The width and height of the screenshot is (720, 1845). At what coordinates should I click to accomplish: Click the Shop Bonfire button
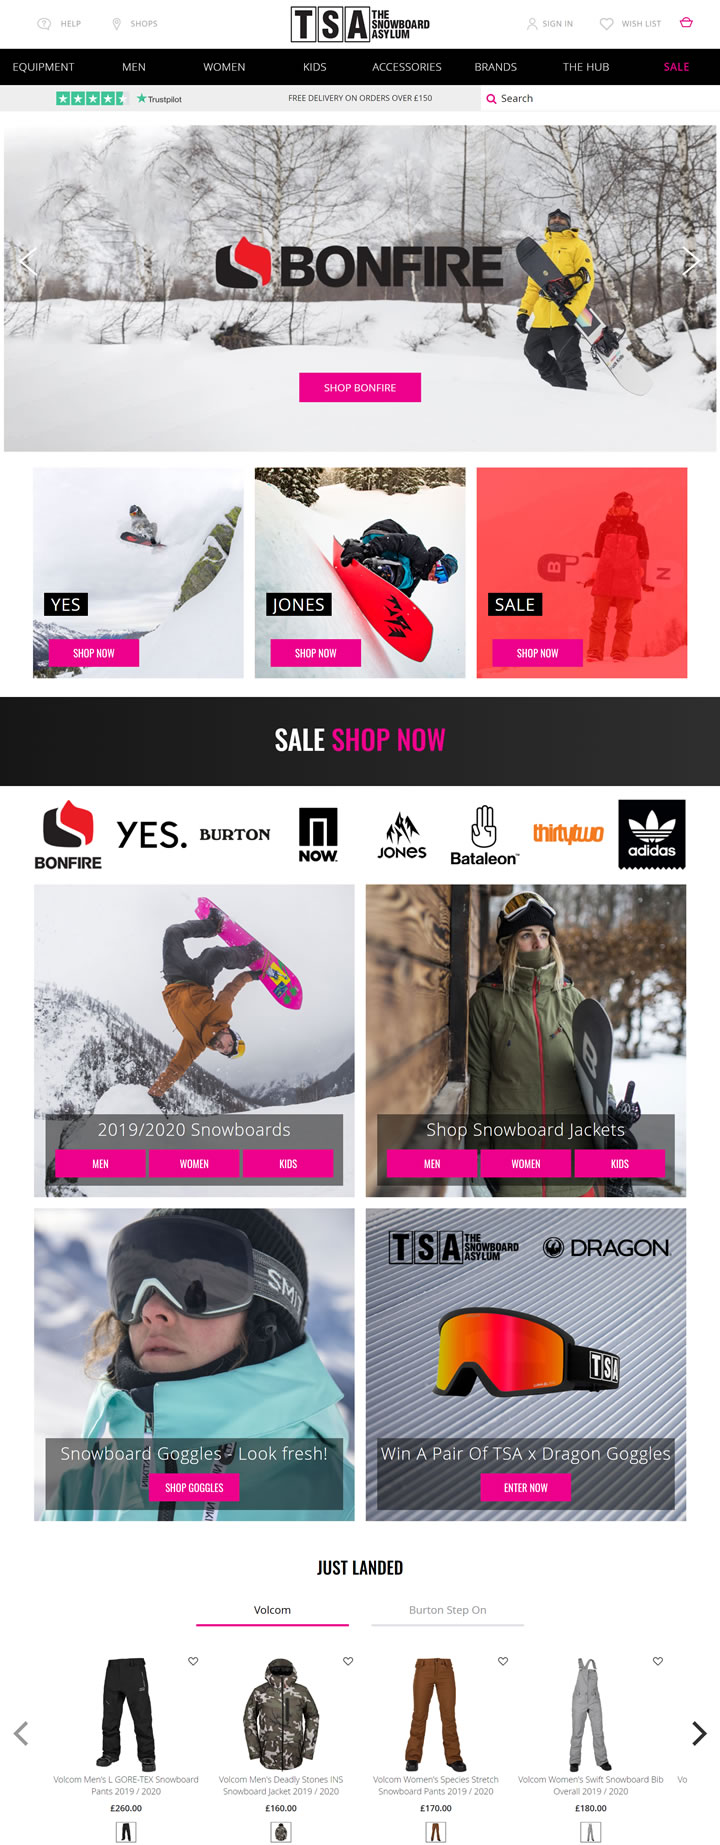360,387
